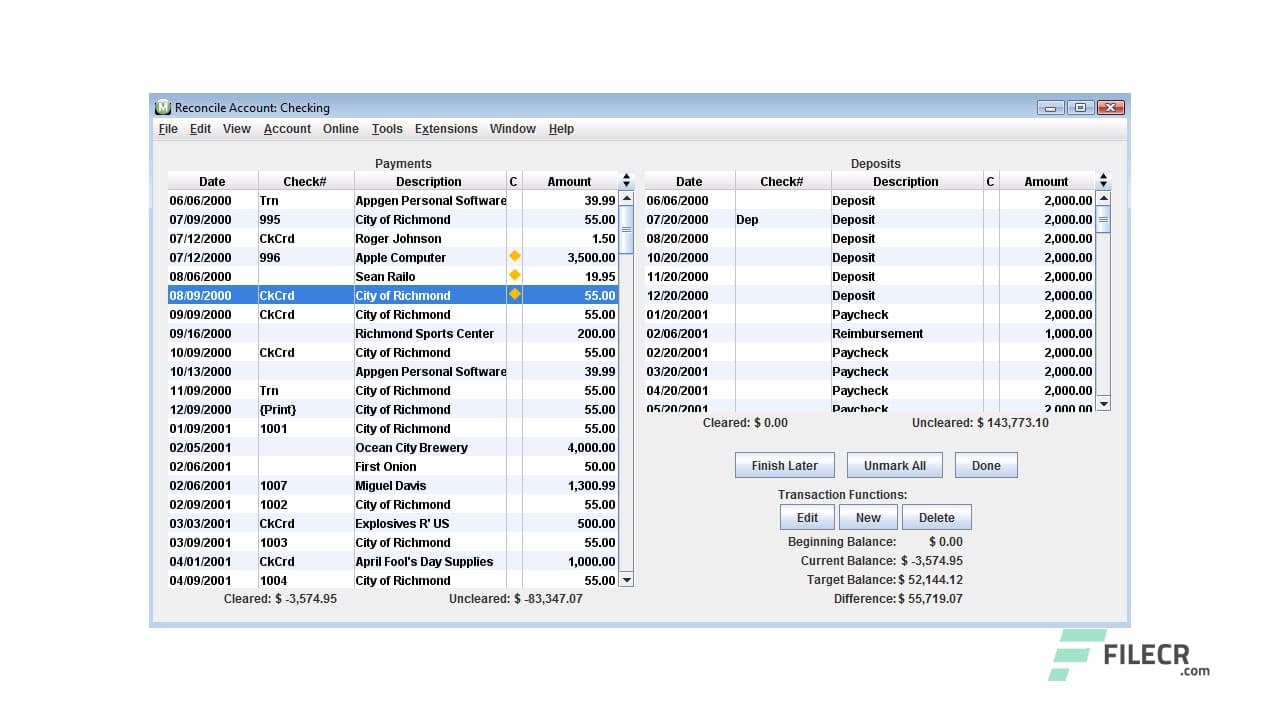Toggle cleared mark on selected City of Richmond row
Screen dimensions: 1280x720
[514, 295]
